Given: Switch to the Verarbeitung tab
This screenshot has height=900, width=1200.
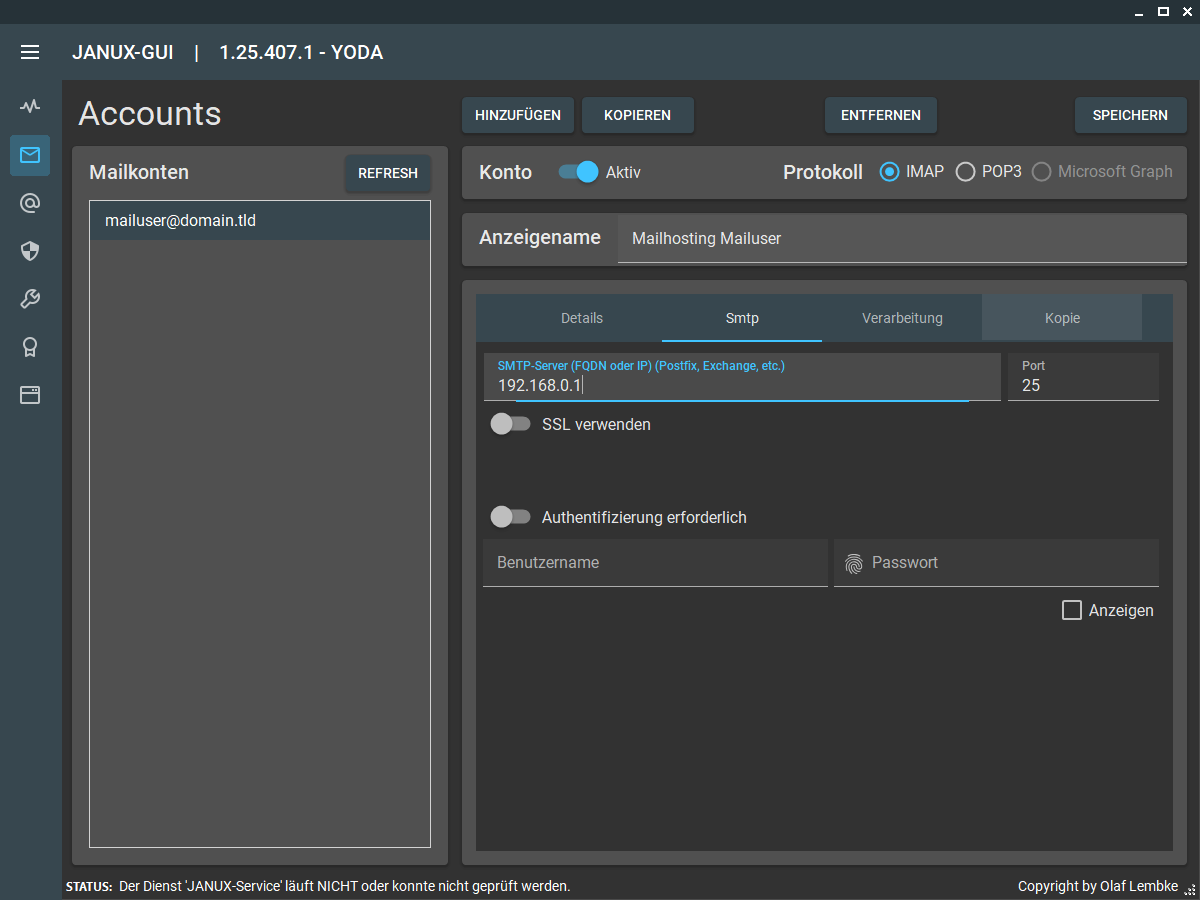Looking at the screenshot, I should [x=902, y=318].
